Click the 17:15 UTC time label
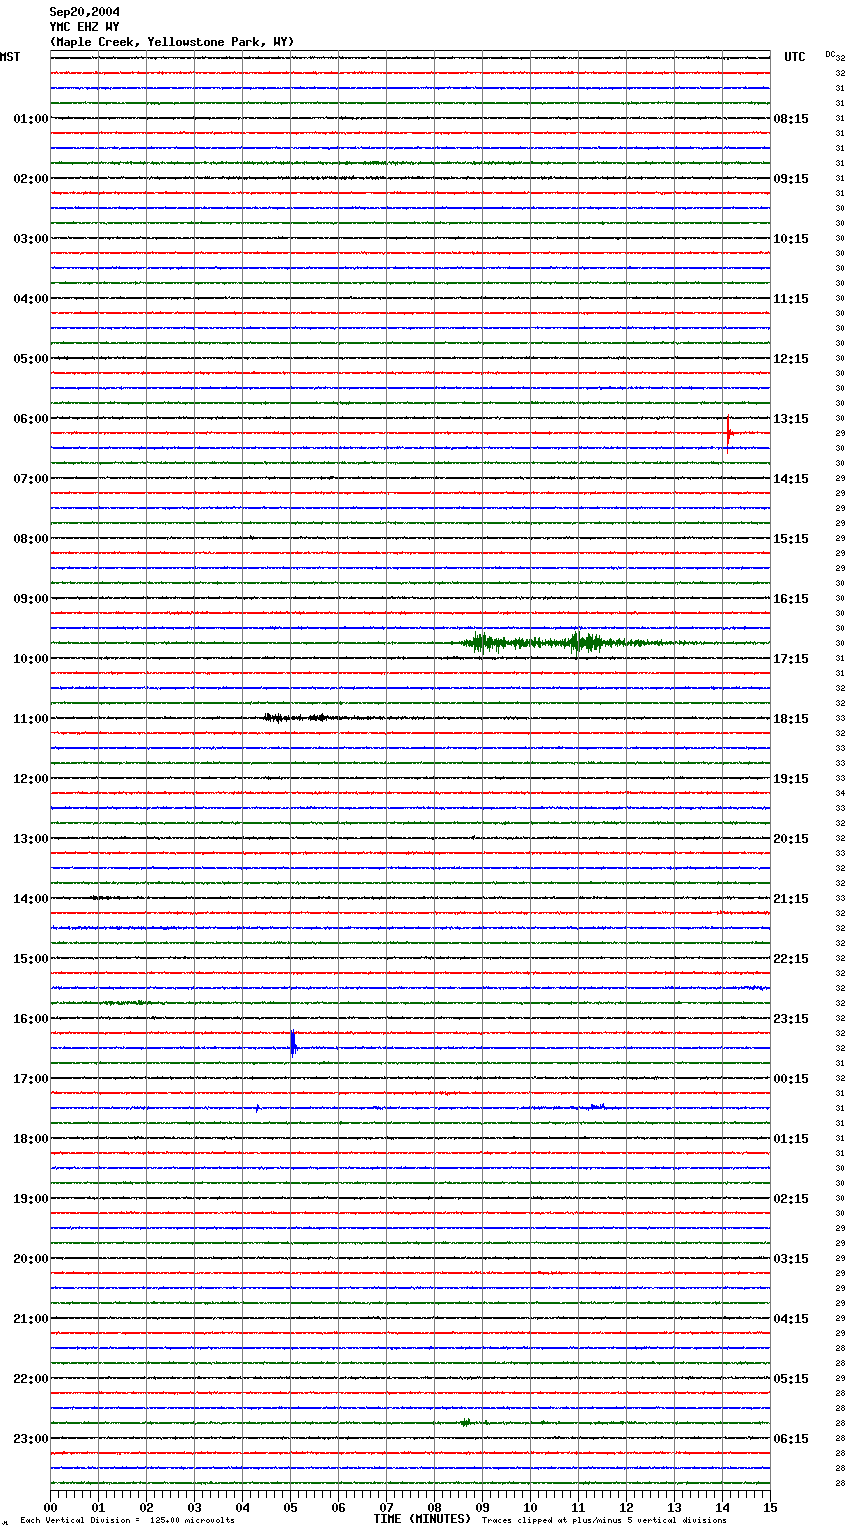 click(x=791, y=659)
